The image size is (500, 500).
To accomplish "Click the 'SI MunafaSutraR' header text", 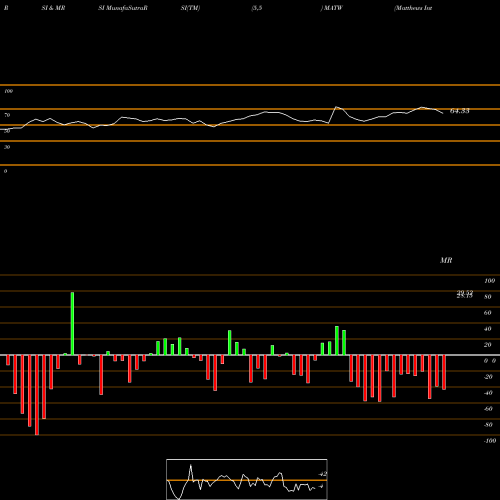I will (x=123, y=8).
